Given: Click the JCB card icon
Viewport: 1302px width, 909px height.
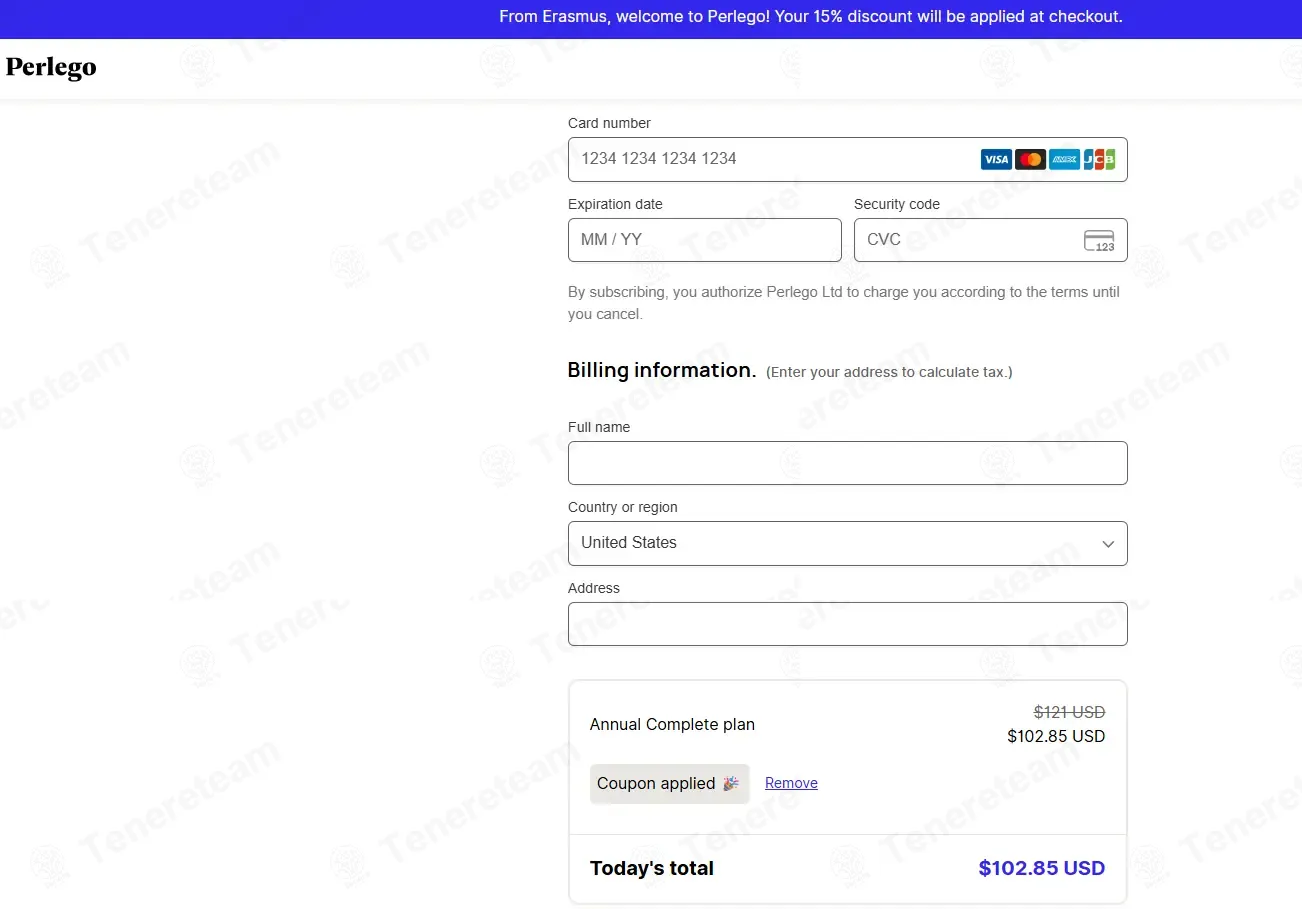Looking at the screenshot, I should (1099, 159).
